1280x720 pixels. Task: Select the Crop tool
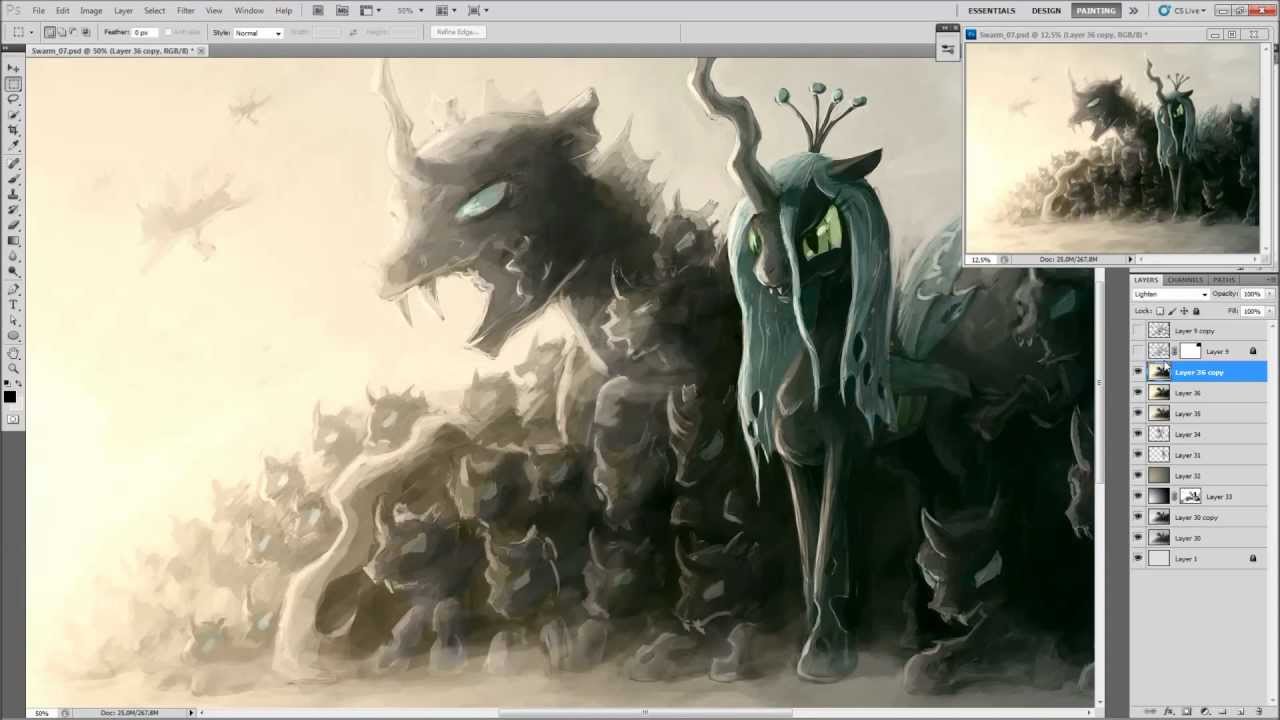pos(13,130)
